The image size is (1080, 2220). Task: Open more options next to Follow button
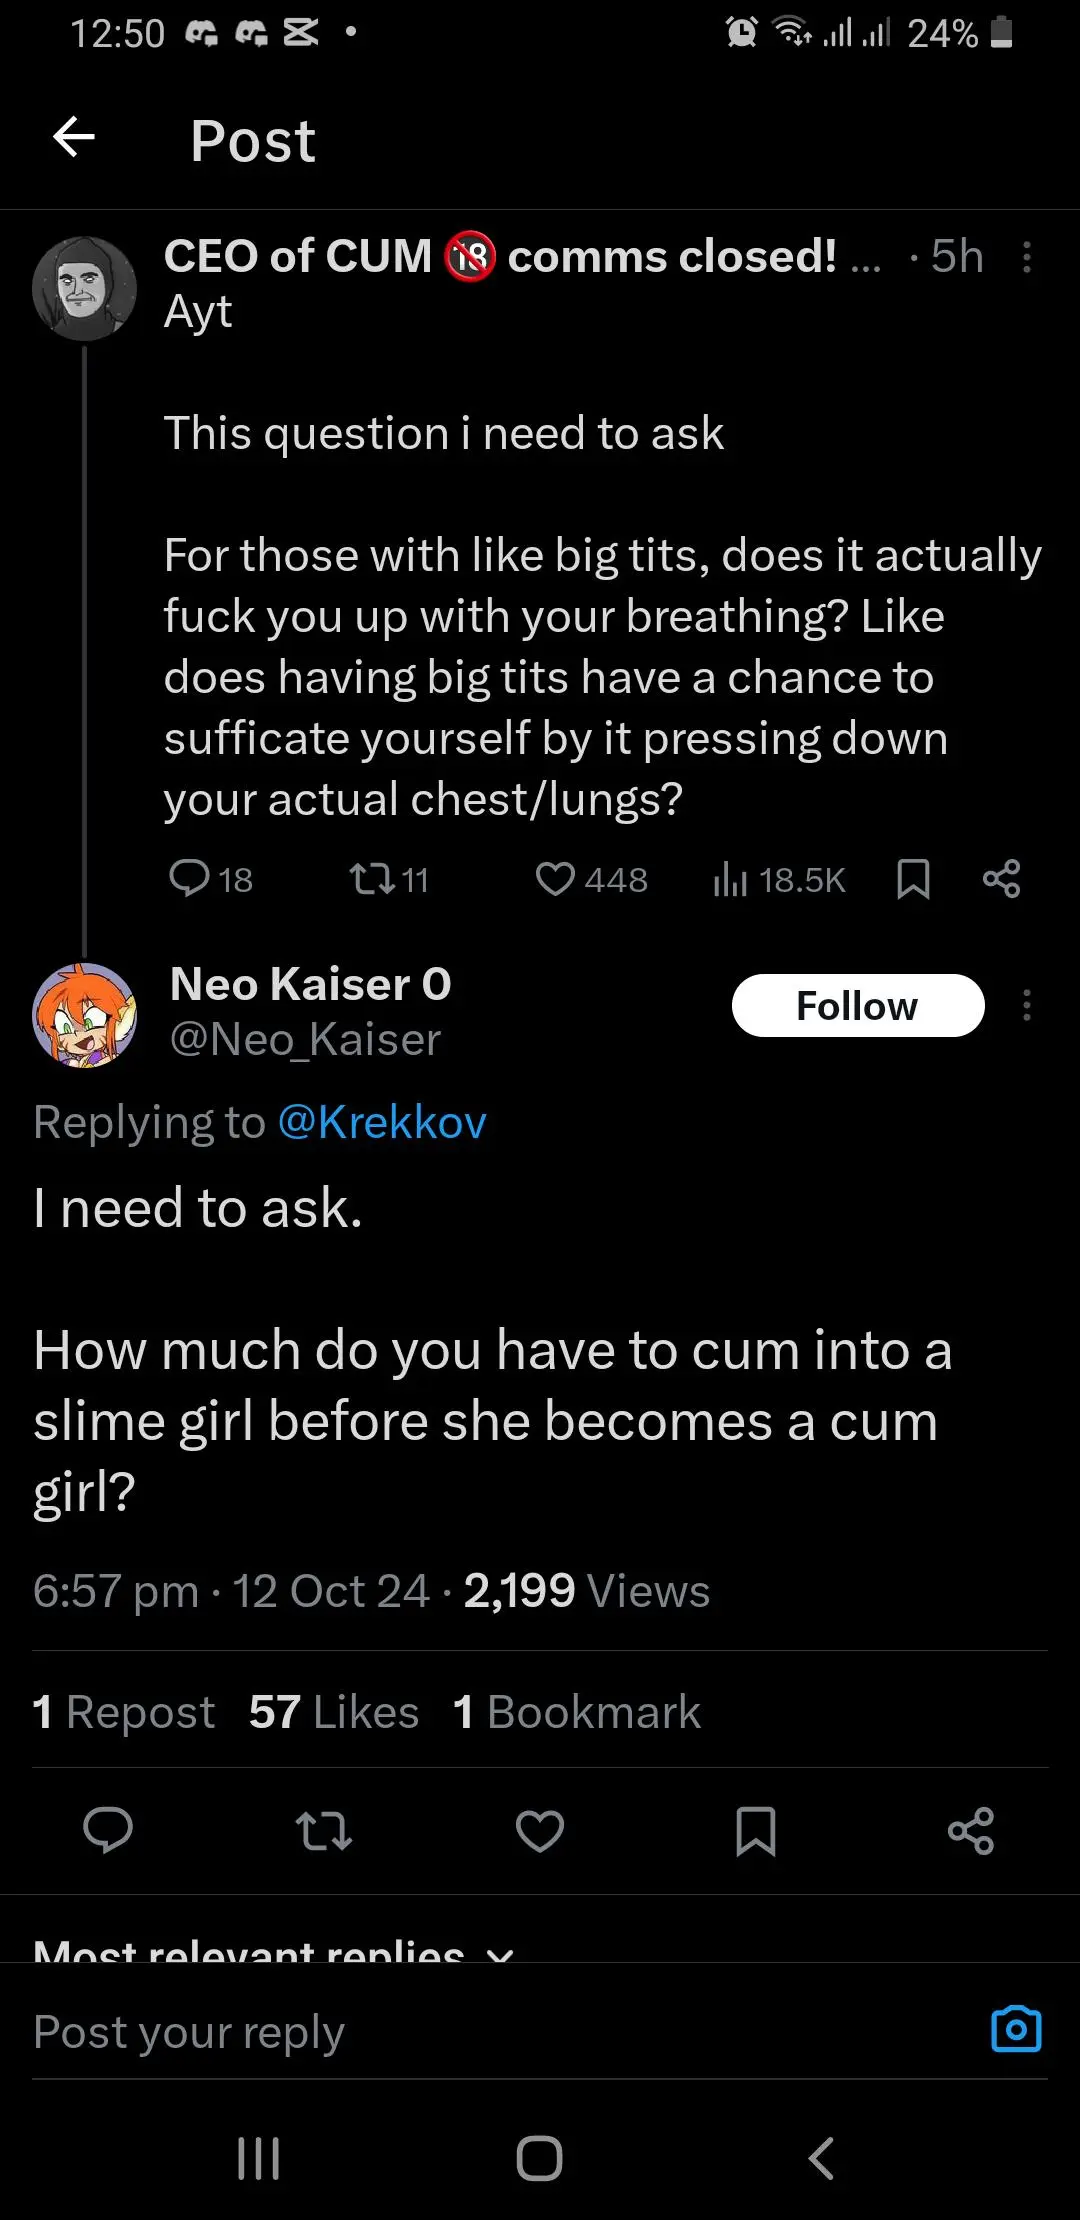click(x=1028, y=1007)
